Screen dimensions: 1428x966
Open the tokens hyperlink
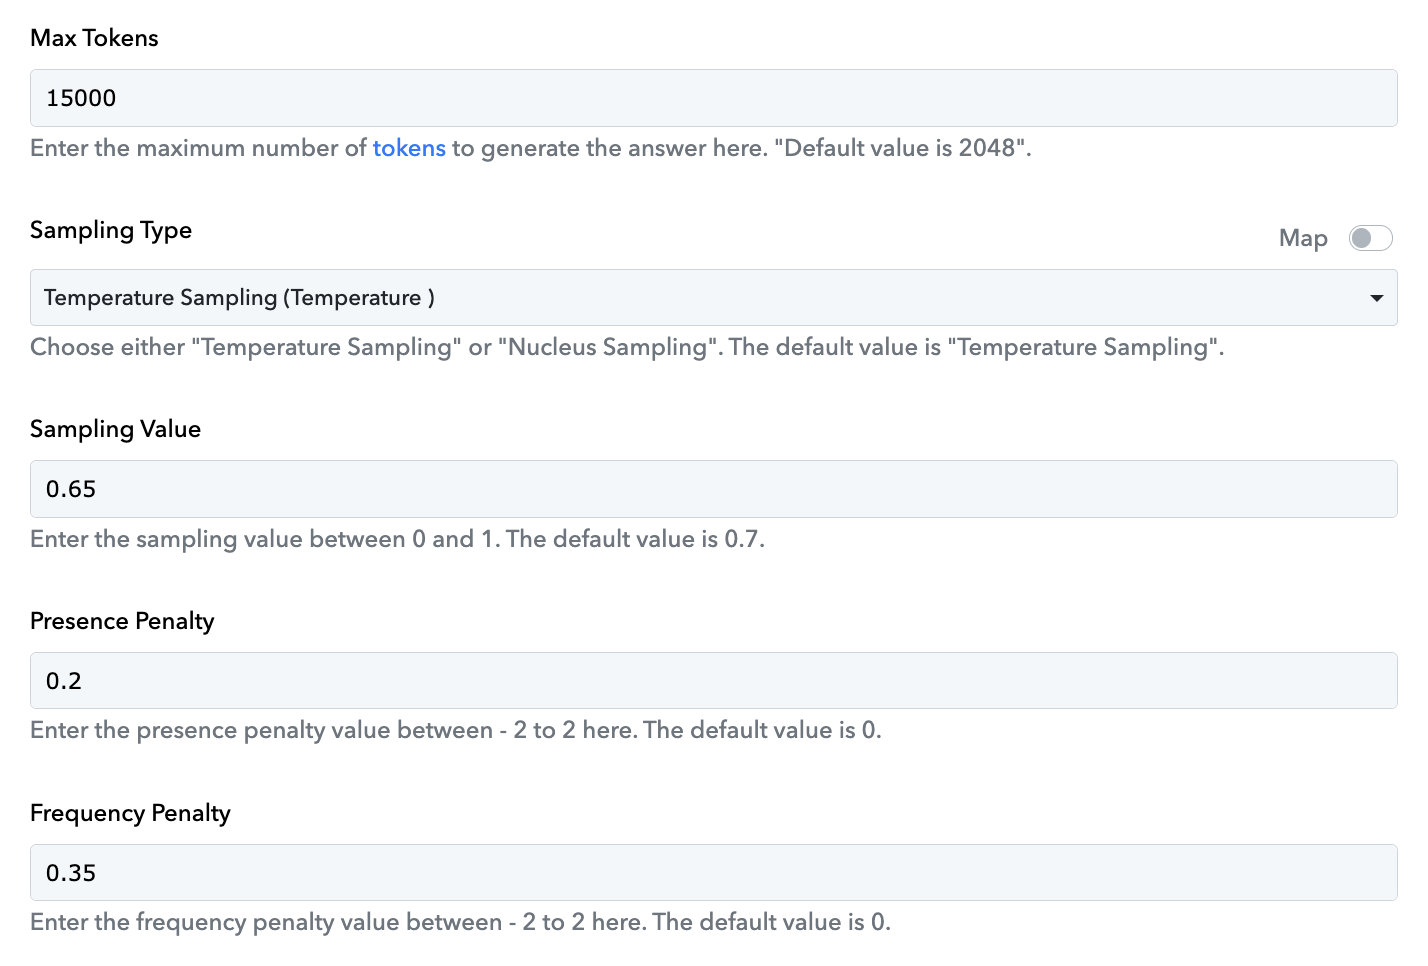click(409, 148)
